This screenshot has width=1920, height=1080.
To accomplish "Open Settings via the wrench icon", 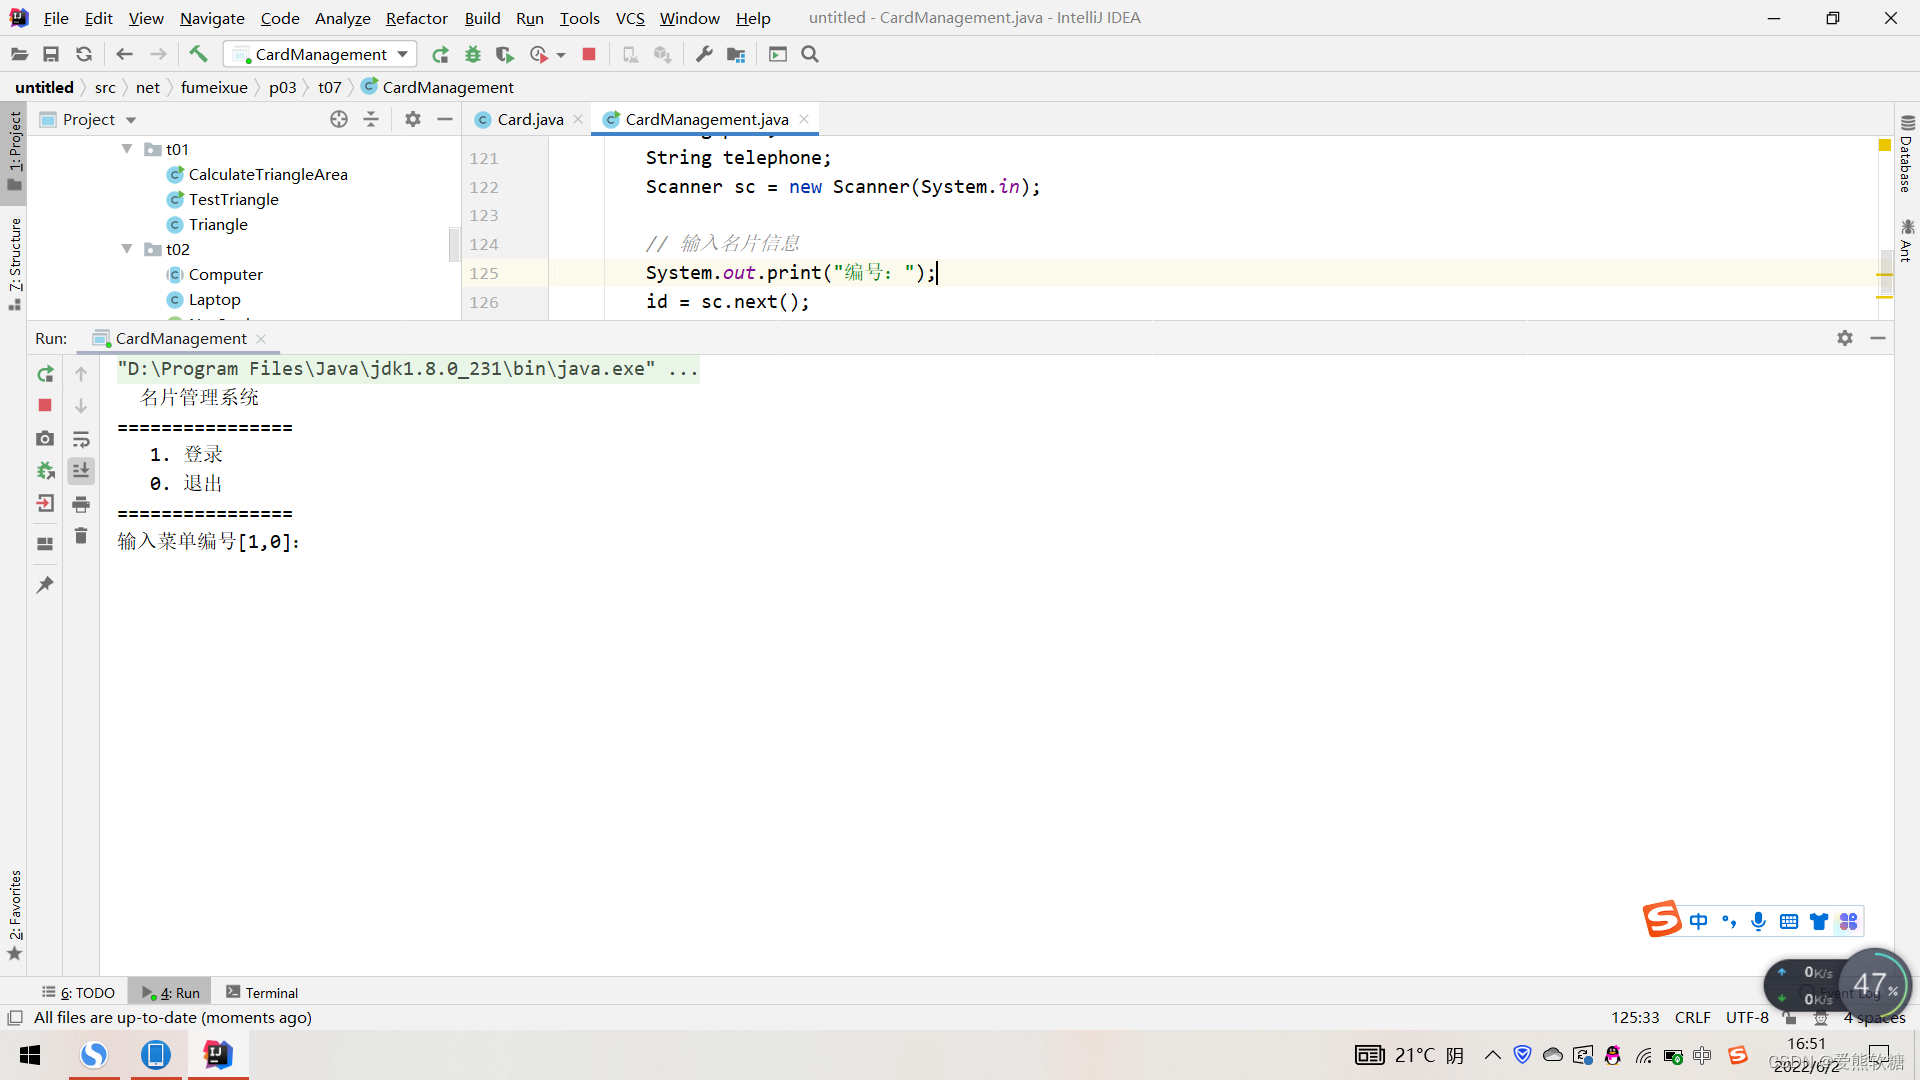I will tap(704, 54).
